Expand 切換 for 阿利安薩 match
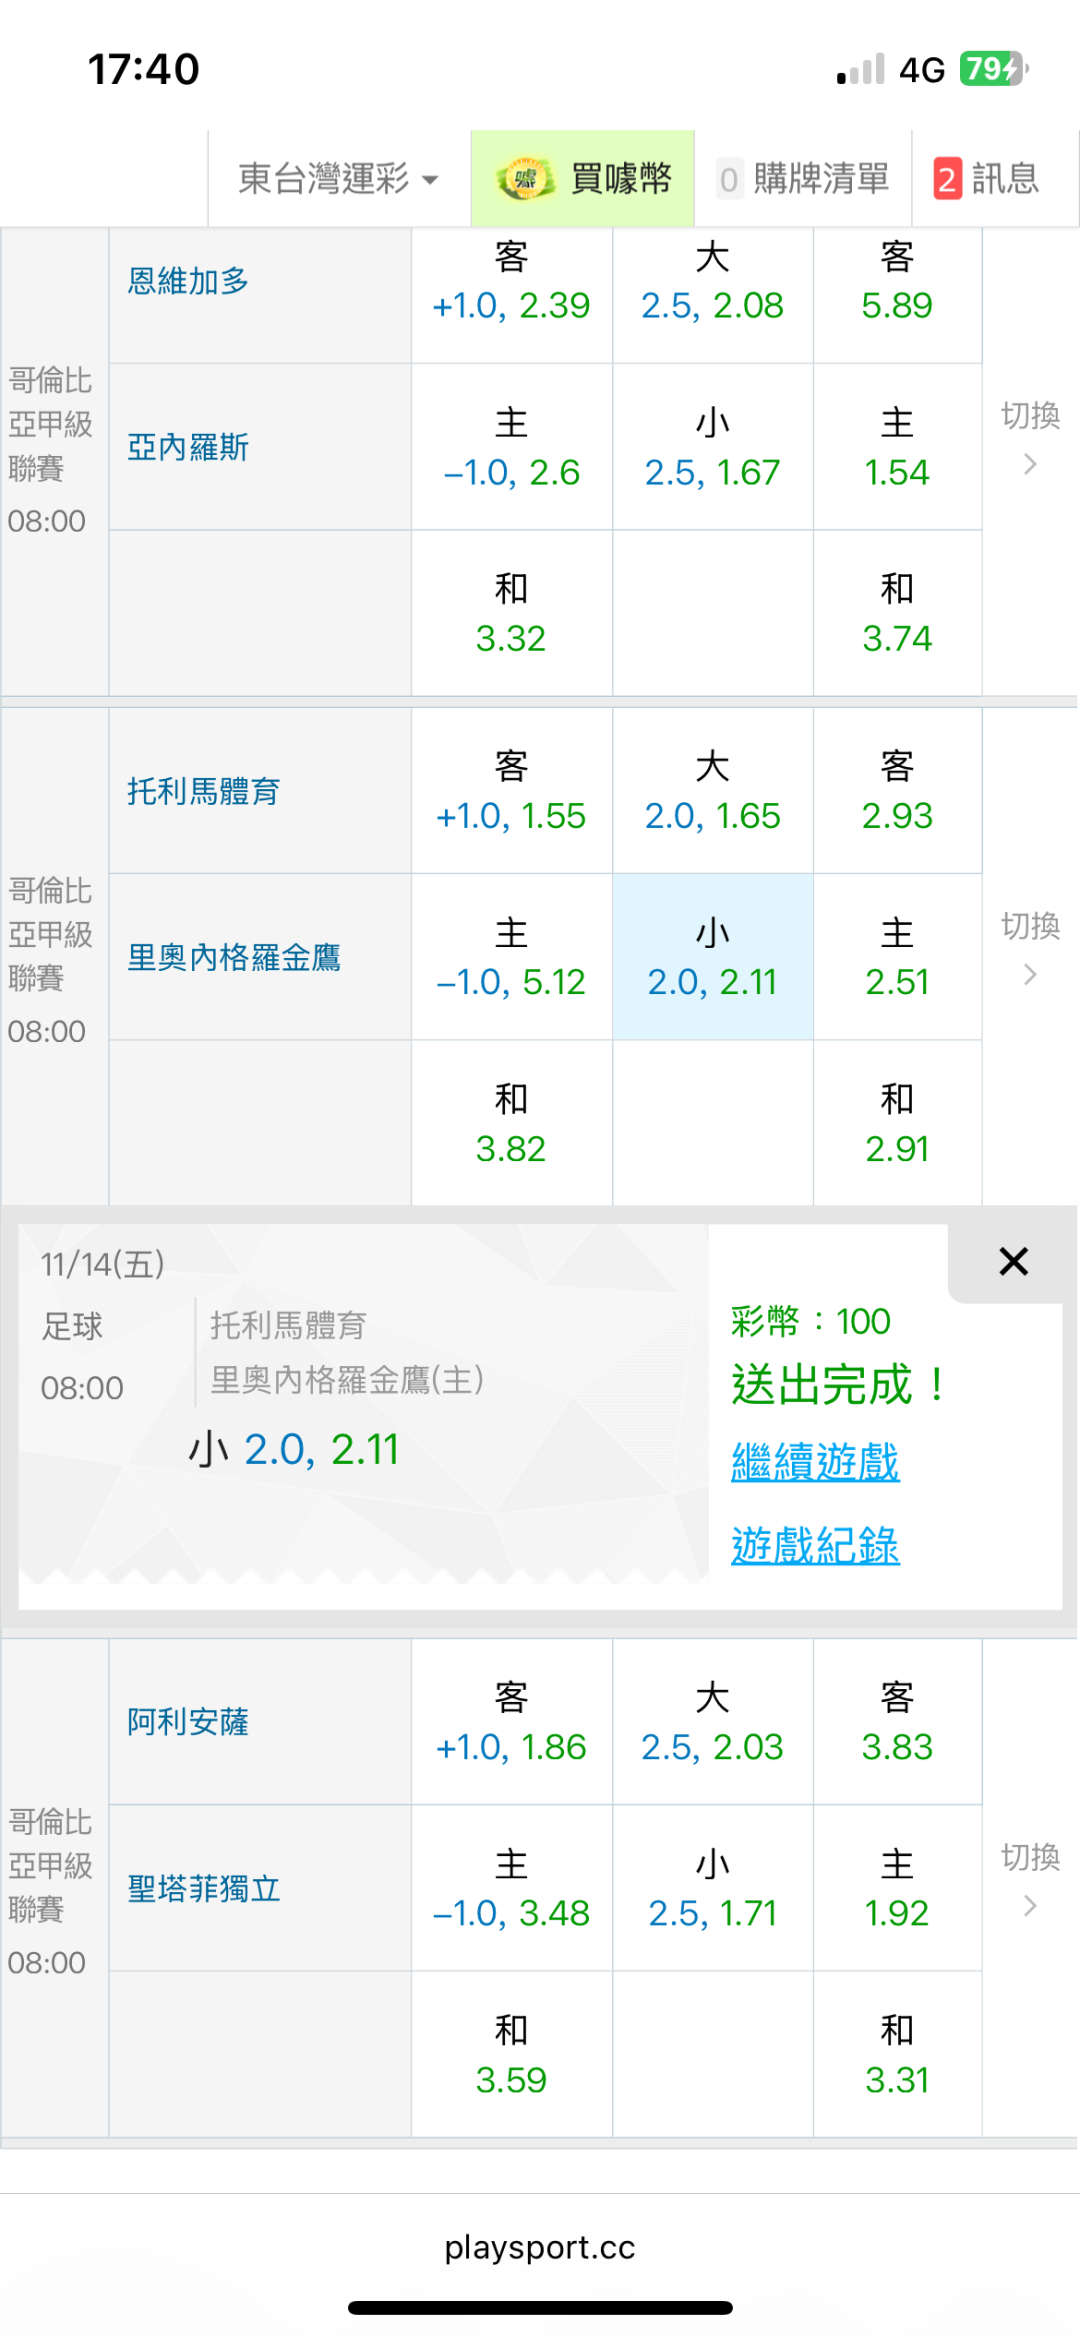1080x2337 pixels. [1030, 1880]
